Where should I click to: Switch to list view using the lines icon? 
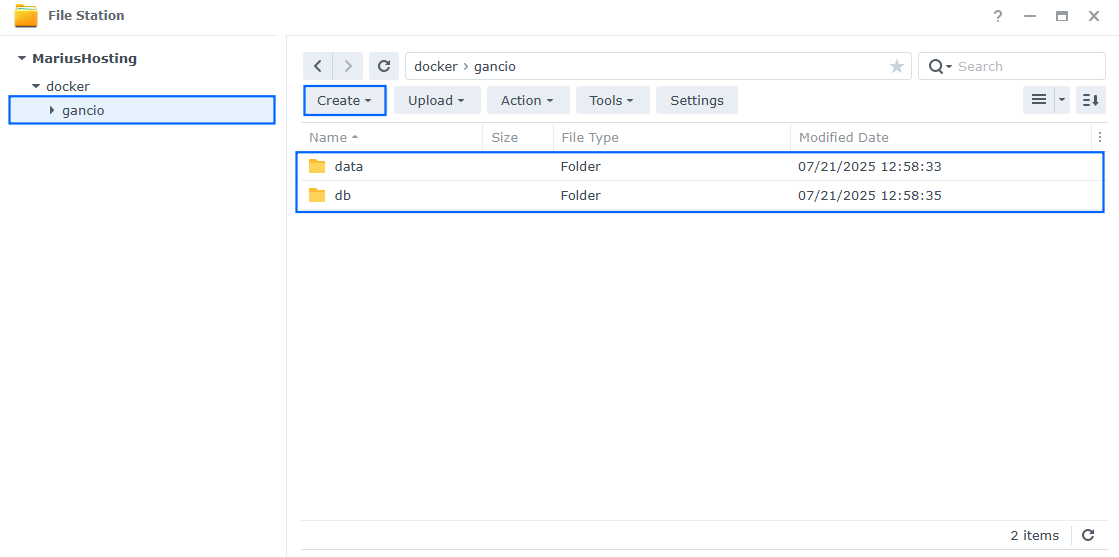click(1039, 100)
